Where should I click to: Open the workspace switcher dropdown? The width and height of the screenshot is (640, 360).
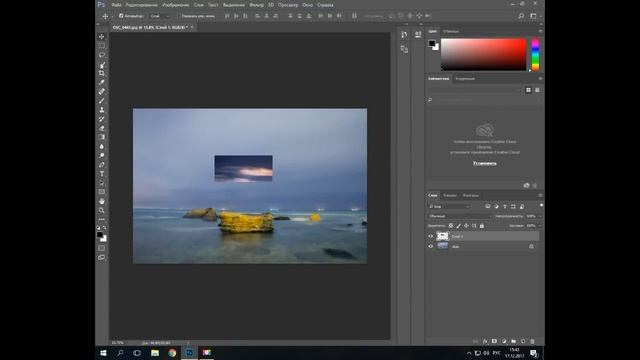[534, 16]
